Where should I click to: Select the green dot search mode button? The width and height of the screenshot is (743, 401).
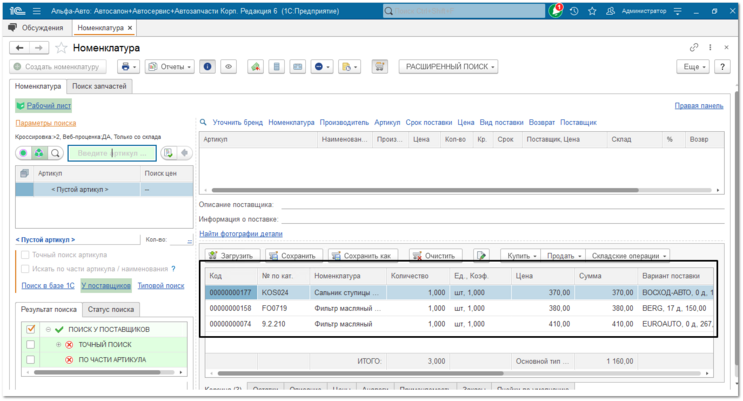coord(23,153)
